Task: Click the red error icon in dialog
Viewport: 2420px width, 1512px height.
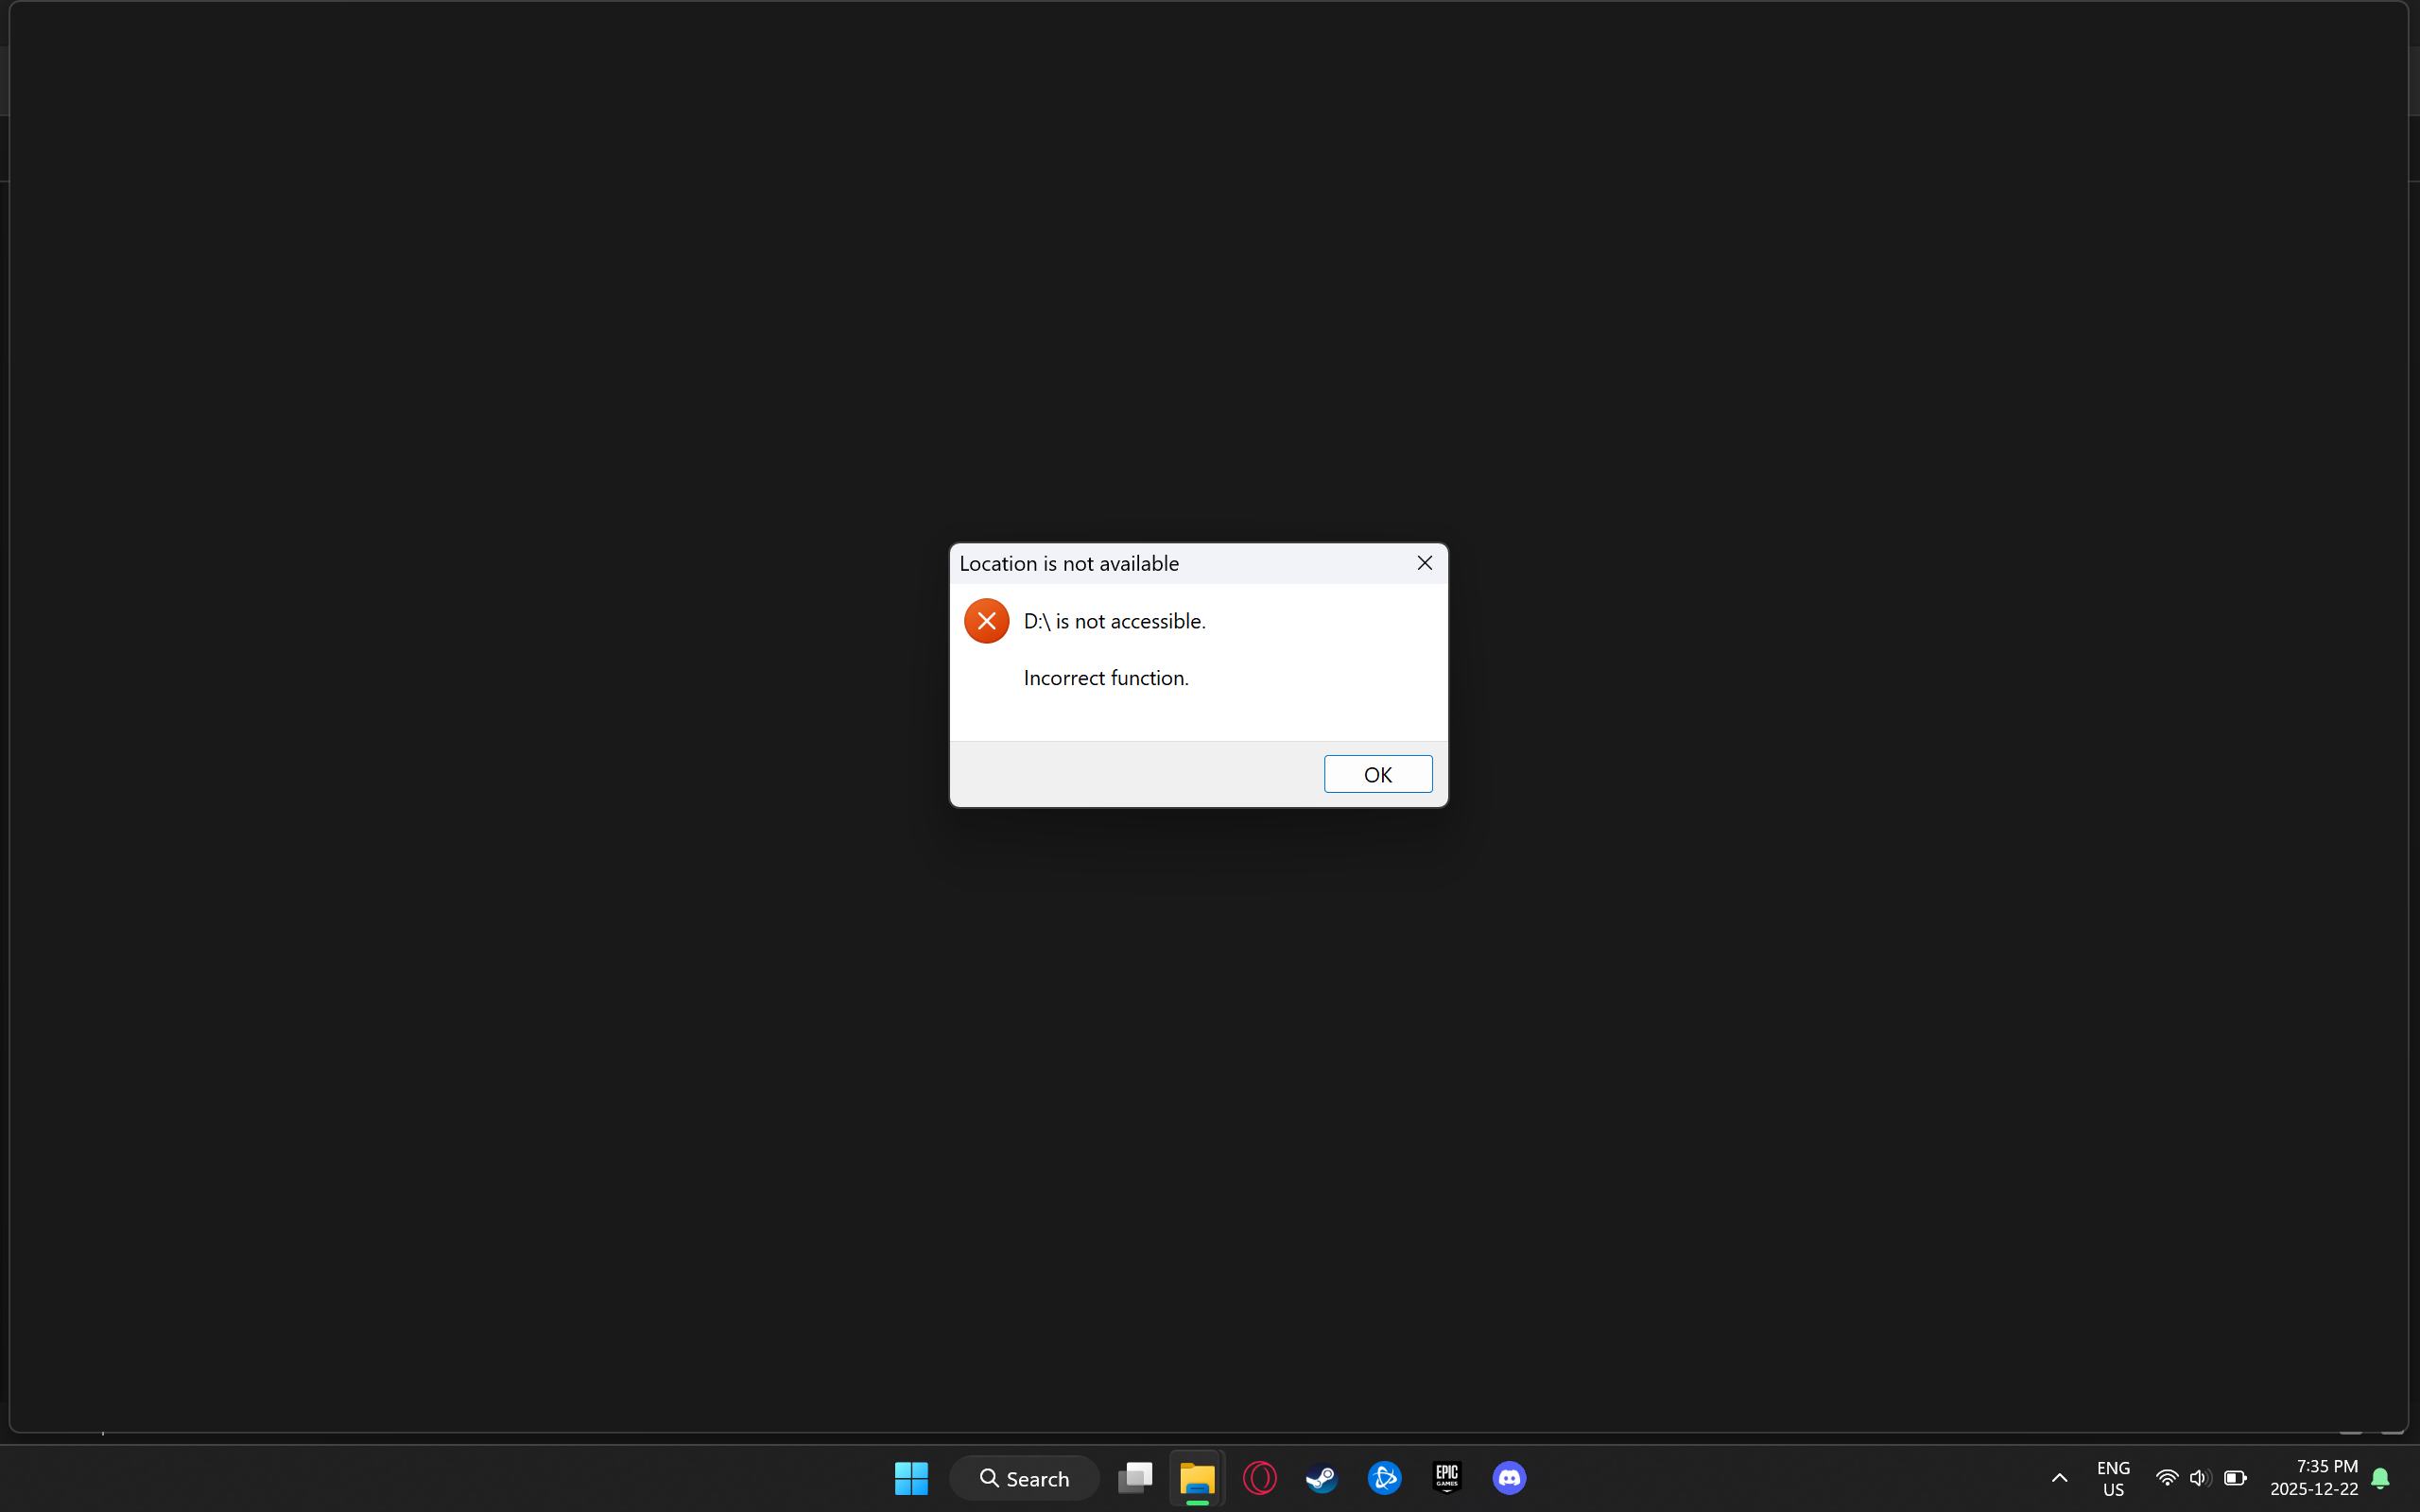Action: [986, 621]
